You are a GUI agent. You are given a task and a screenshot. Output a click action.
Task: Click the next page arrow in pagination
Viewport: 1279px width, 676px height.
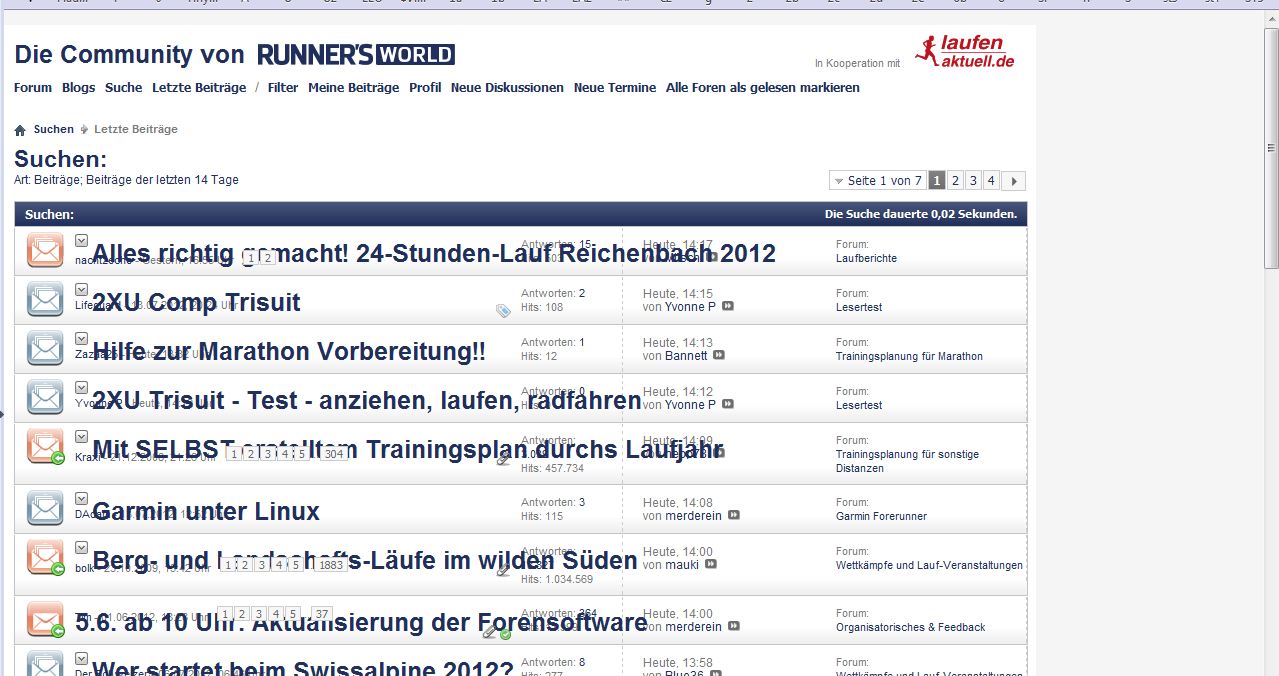1014,181
